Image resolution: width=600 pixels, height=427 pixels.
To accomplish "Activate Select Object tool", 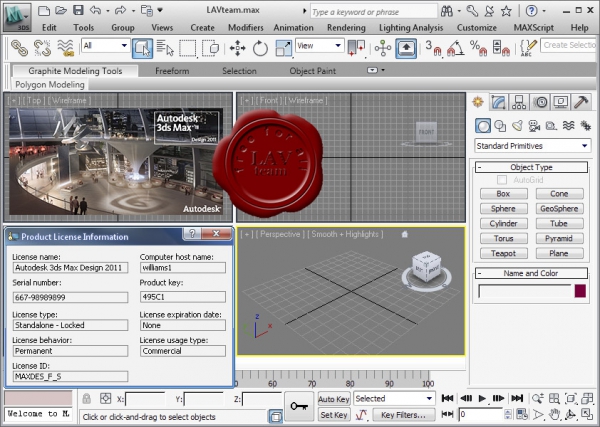I will [x=142, y=48].
